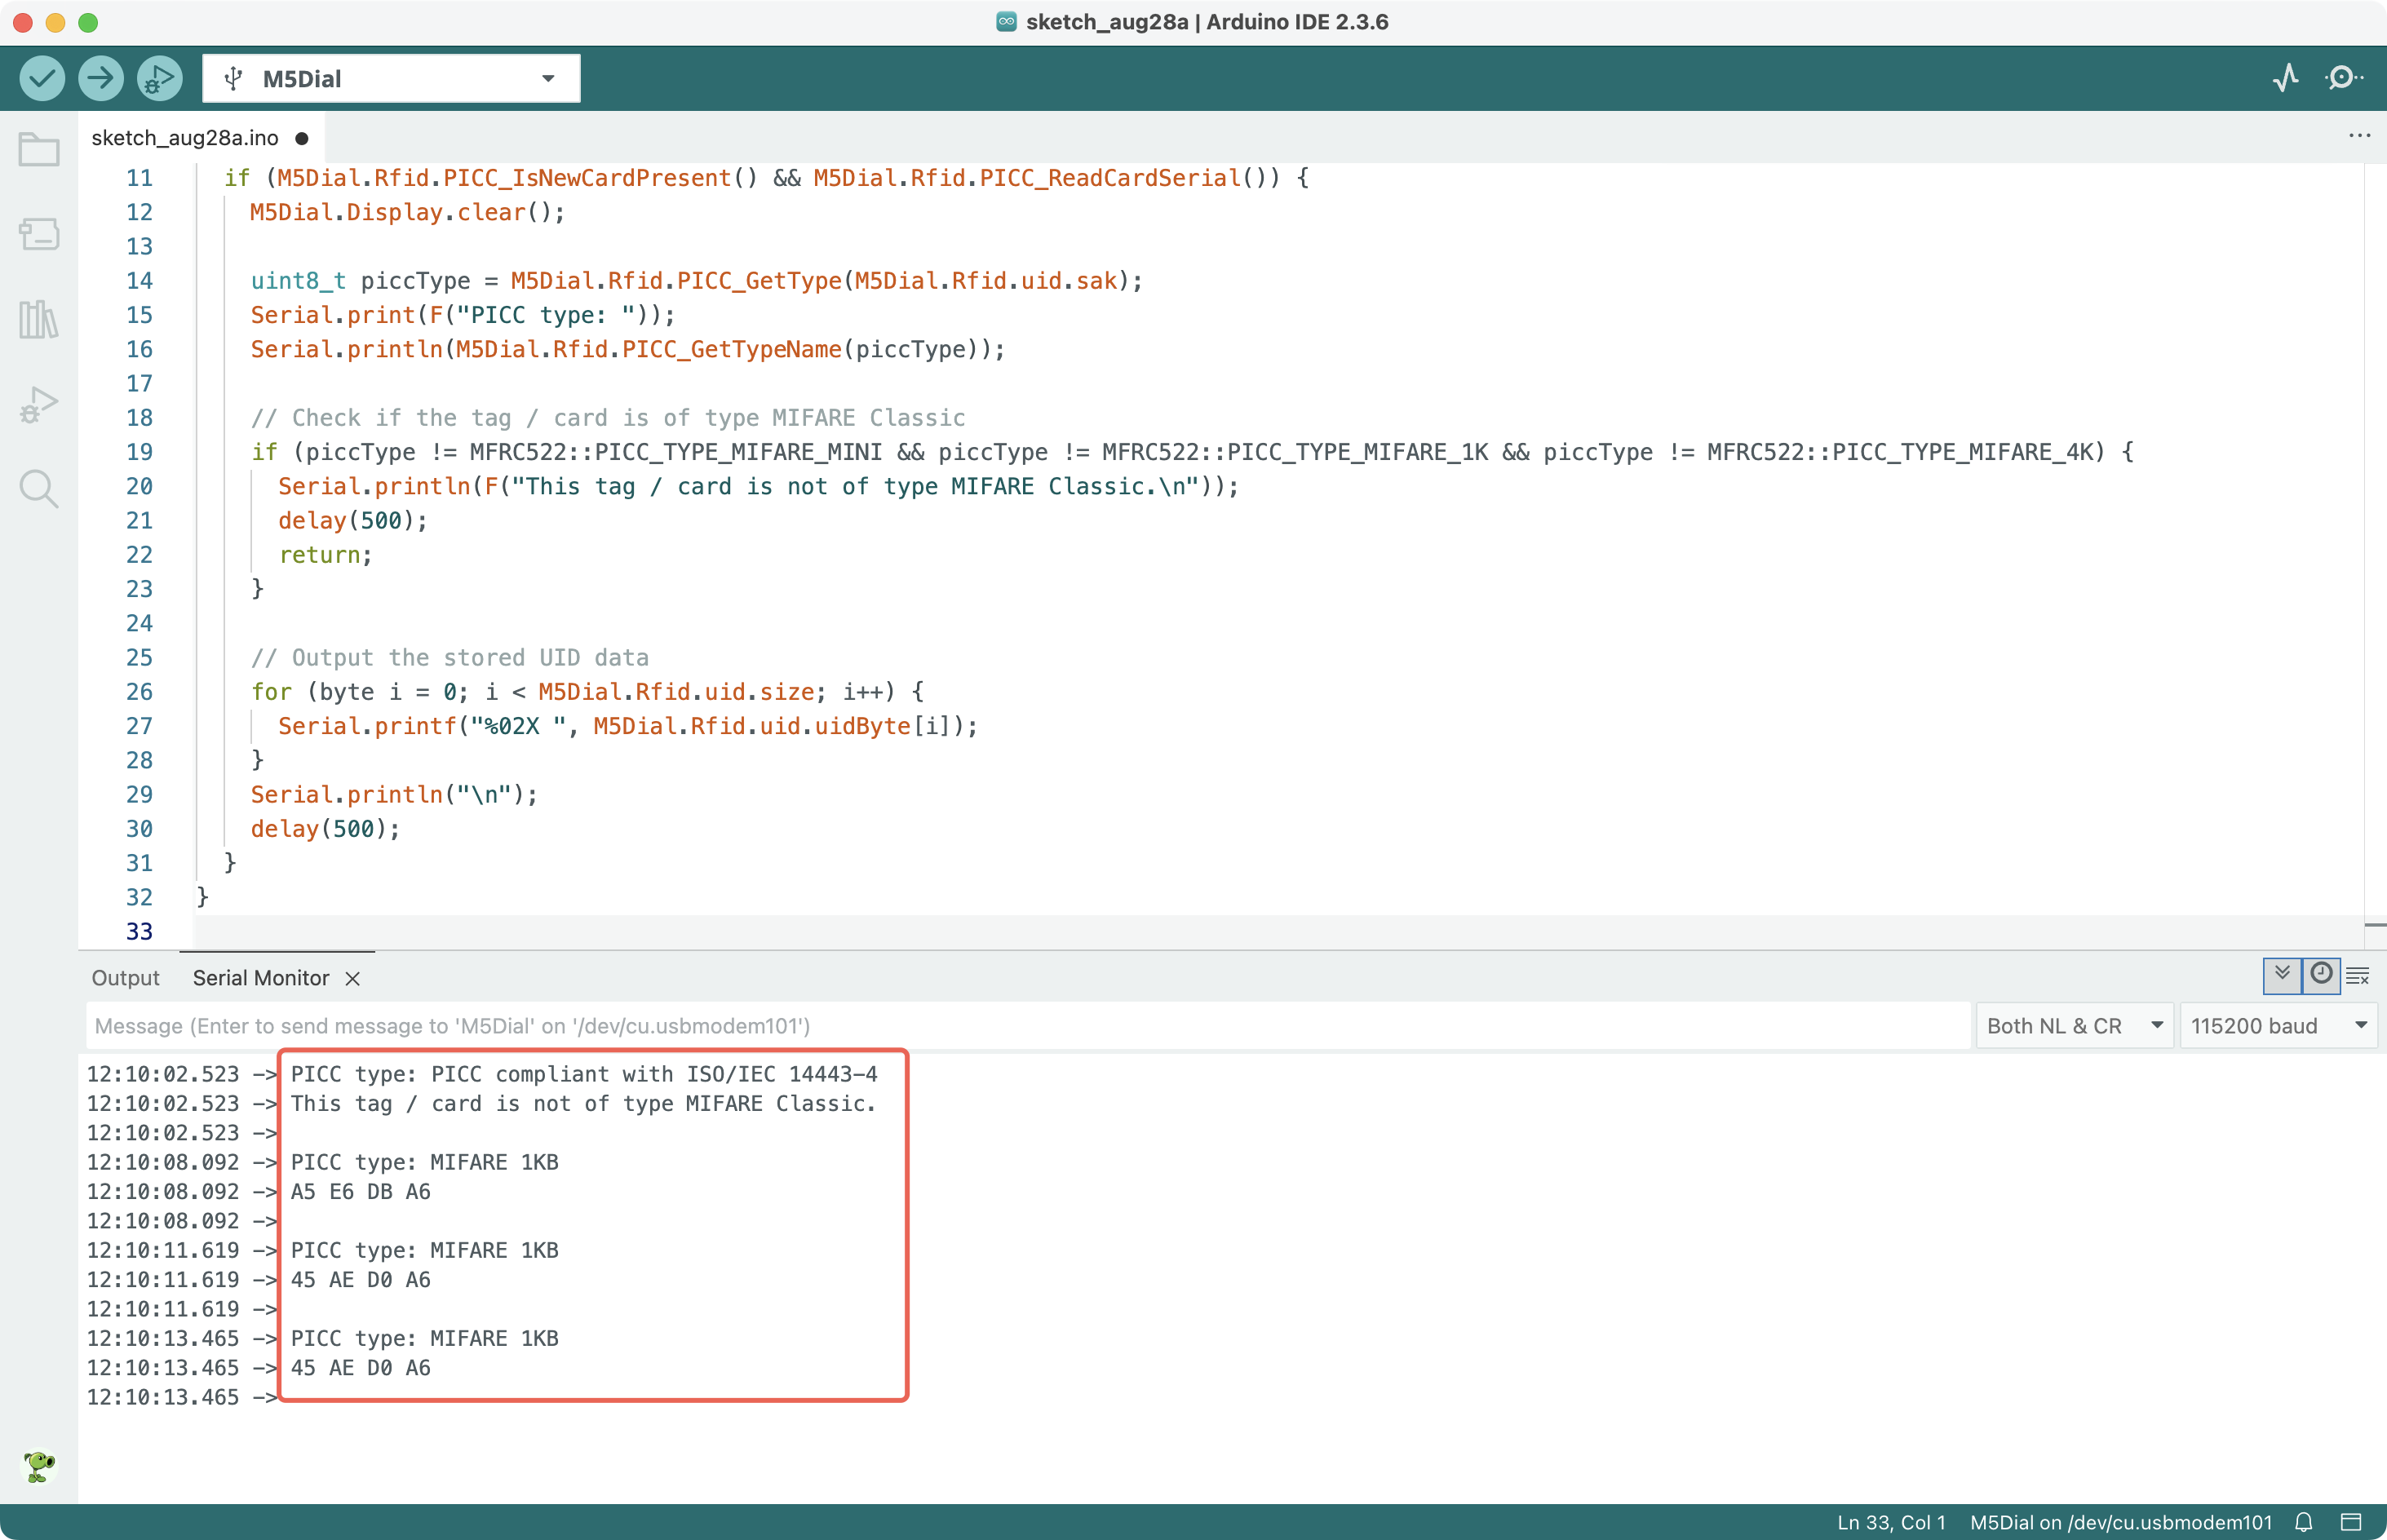Click line number 19 in the gutter
Image resolution: width=2387 pixels, height=1540 pixels.
point(139,452)
